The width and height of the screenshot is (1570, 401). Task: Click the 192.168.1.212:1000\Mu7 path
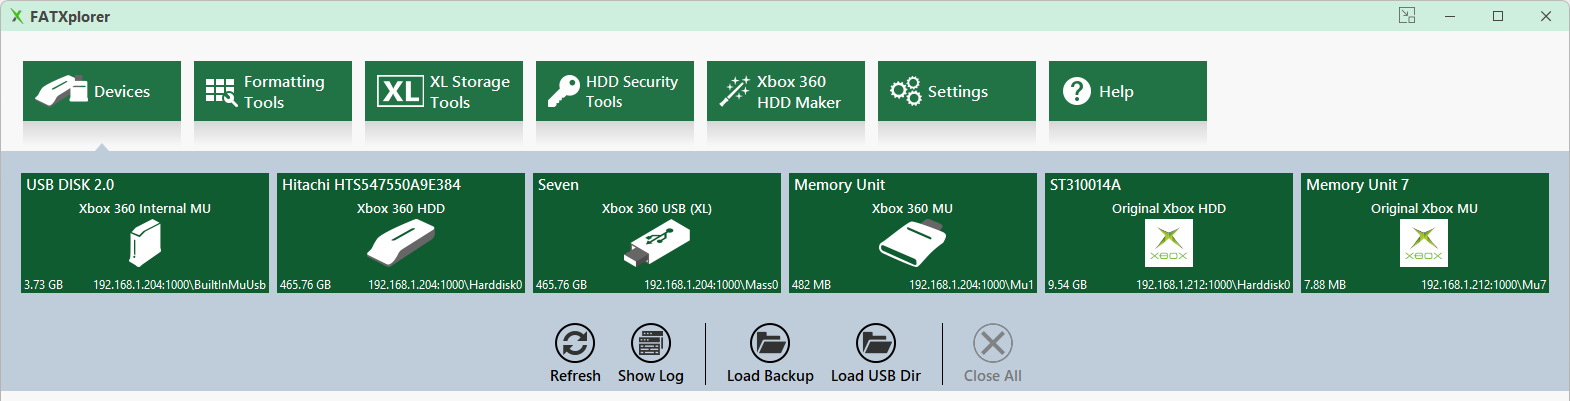1484,285
